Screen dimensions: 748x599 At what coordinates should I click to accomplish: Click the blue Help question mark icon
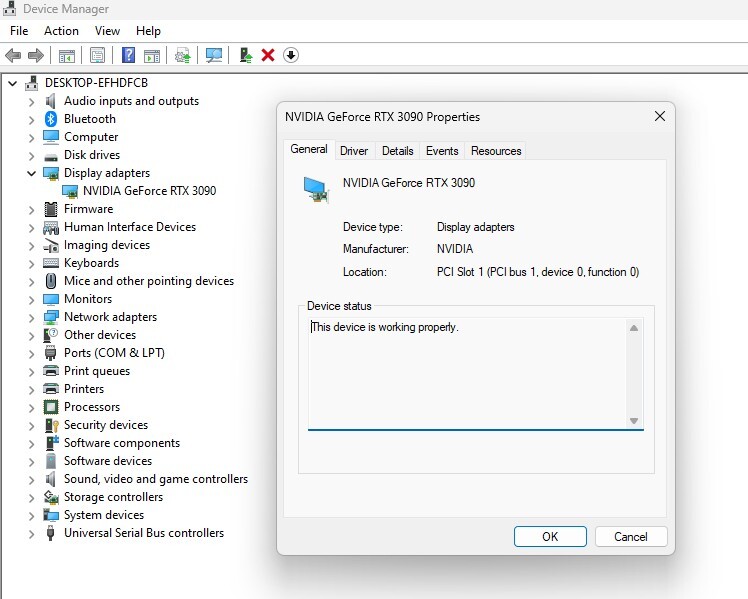coord(128,55)
